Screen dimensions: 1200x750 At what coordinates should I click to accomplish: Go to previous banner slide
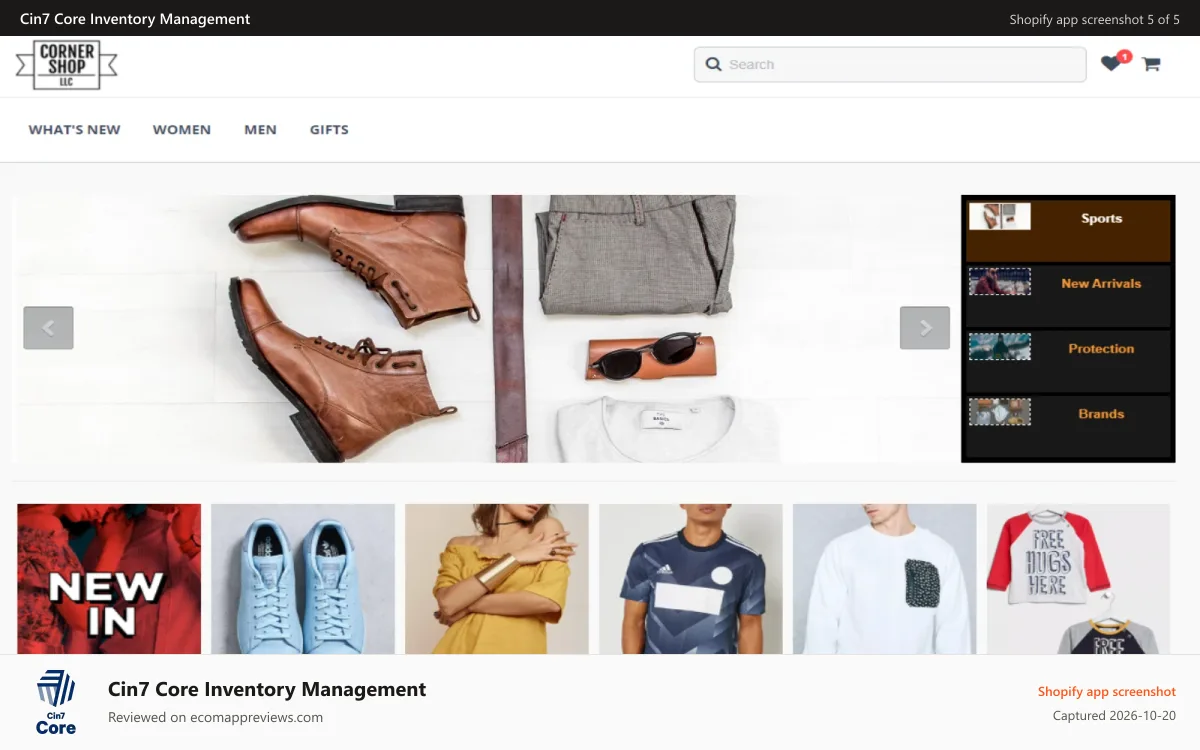[x=48, y=328]
